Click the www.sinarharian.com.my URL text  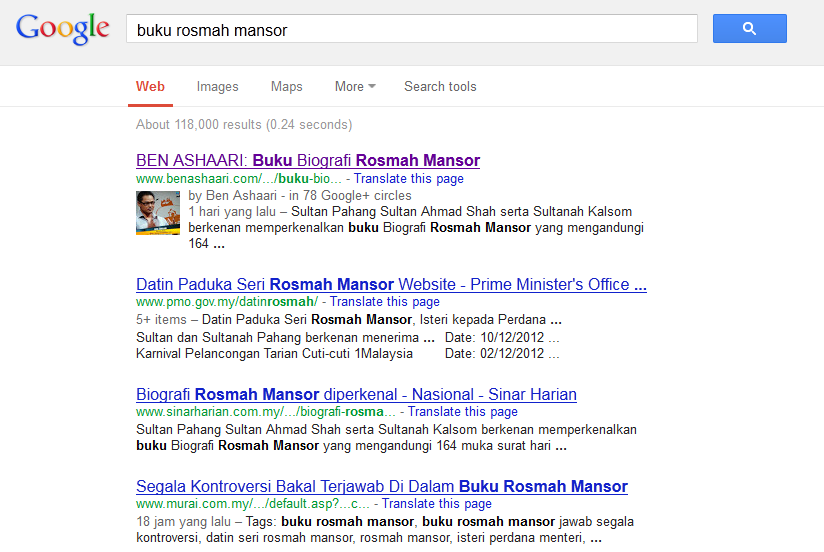[x=265, y=412]
